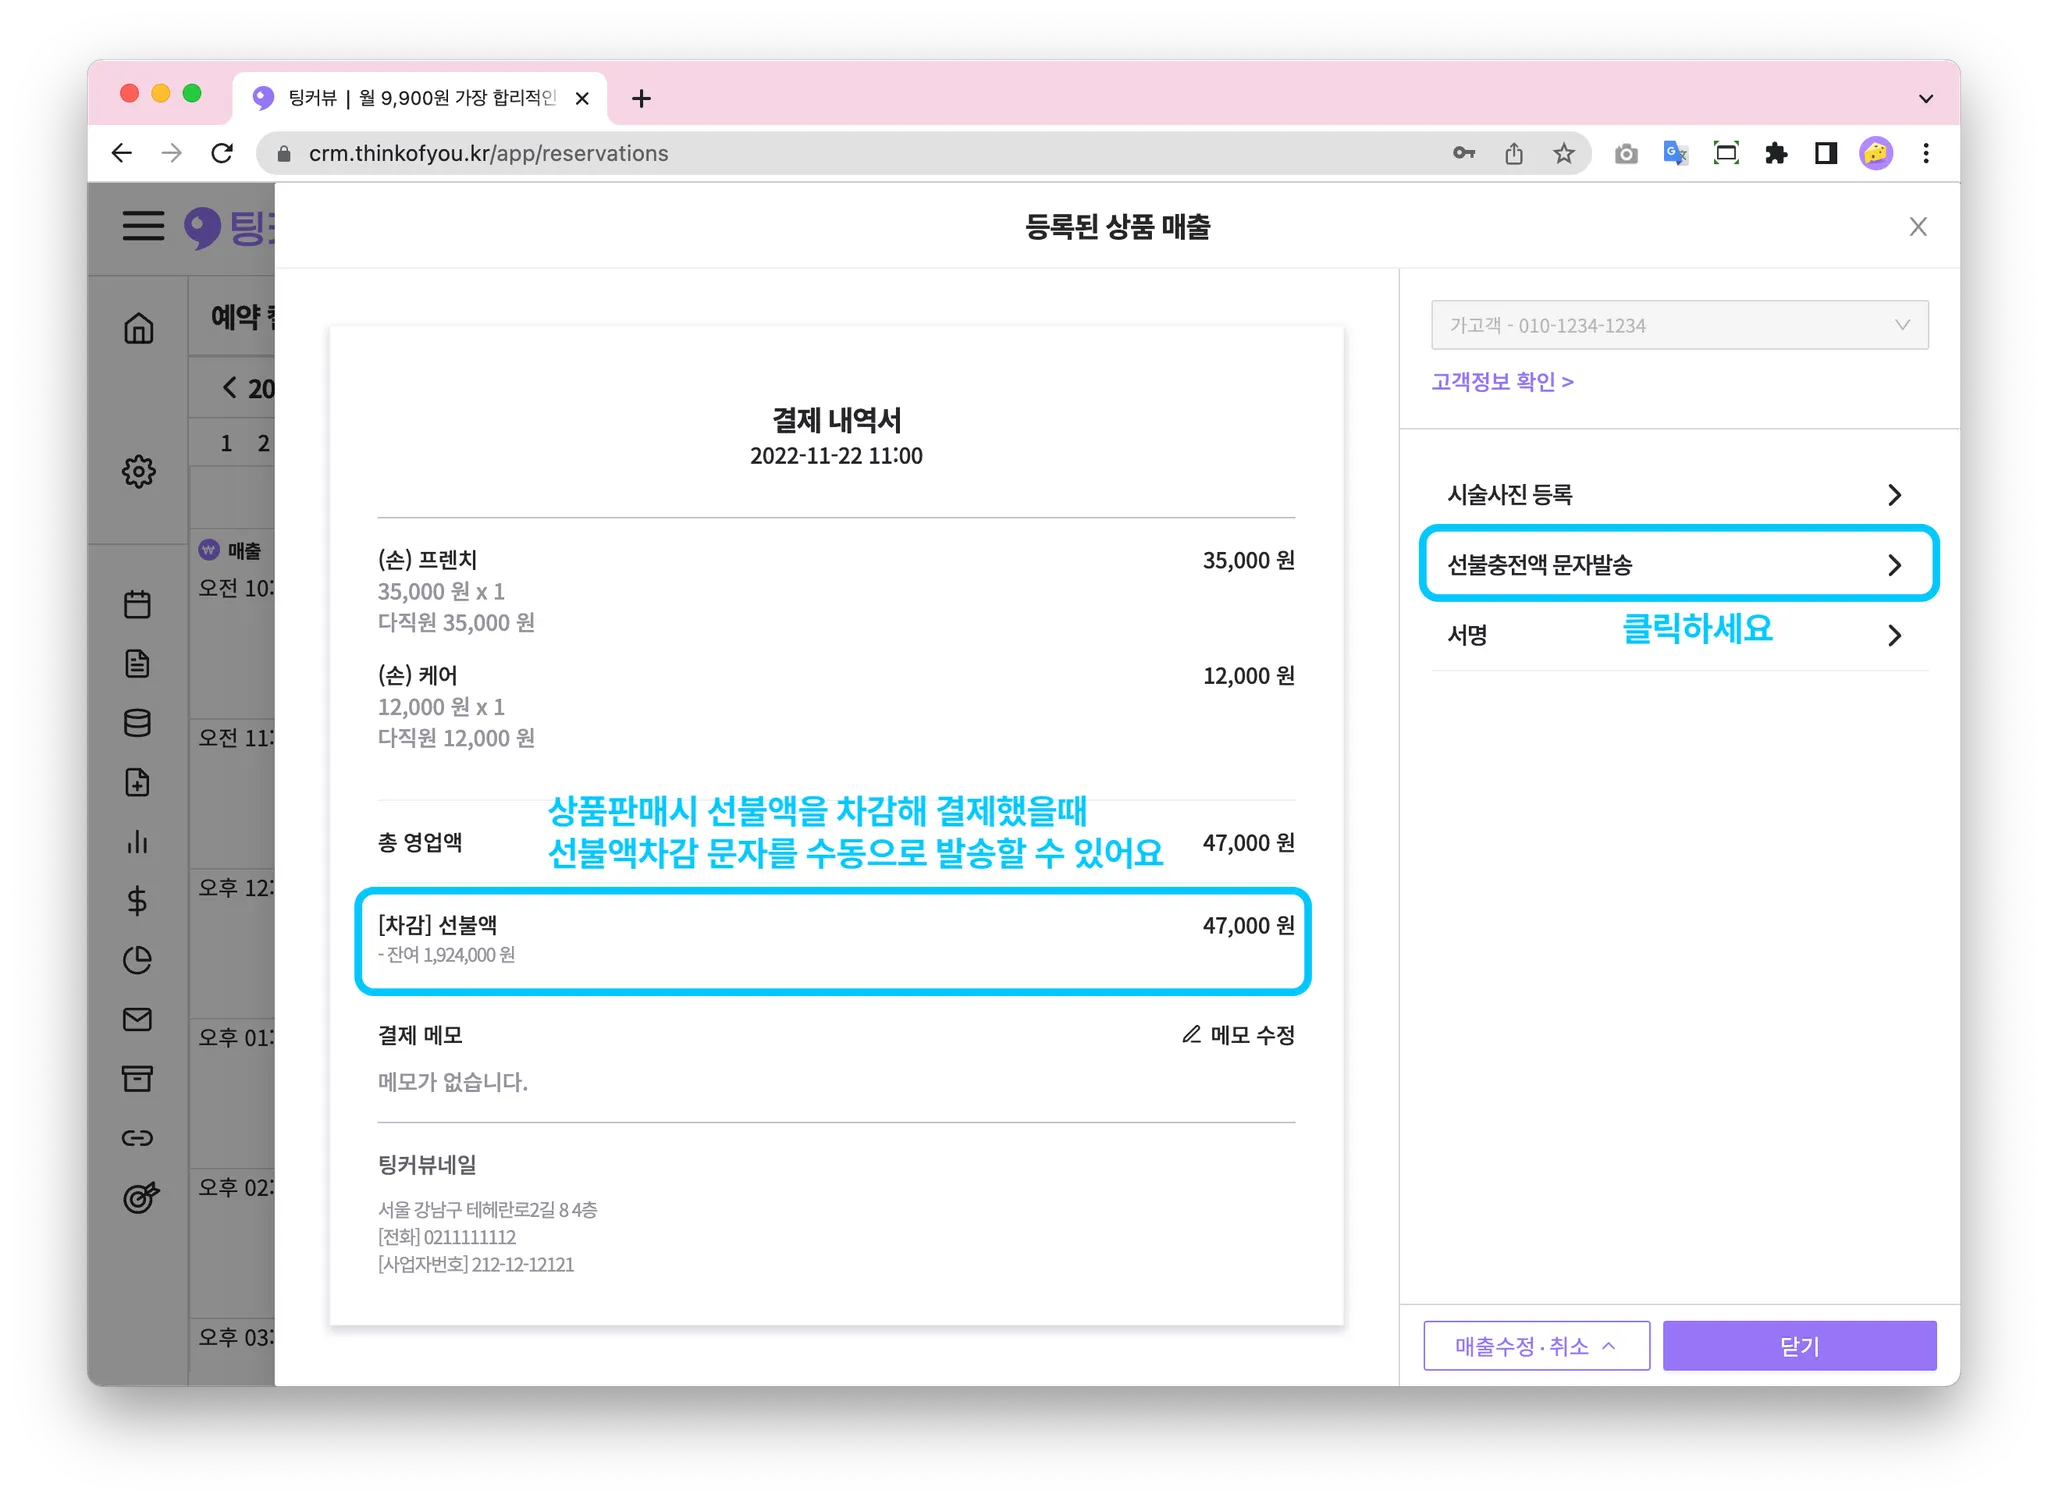Open the 매출수정·취소 dropdown button

tap(1535, 1346)
